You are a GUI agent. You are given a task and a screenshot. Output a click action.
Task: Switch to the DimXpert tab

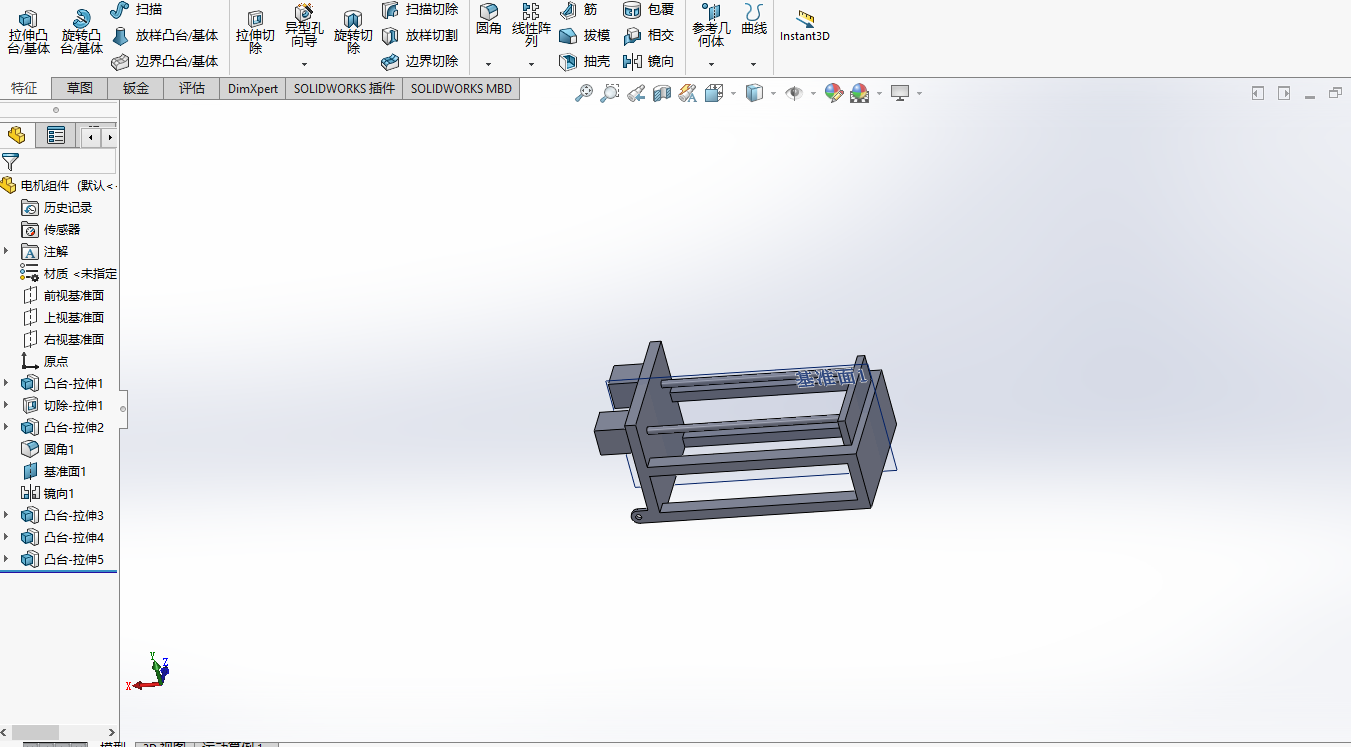pyautogui.click(x=253, y=88)
